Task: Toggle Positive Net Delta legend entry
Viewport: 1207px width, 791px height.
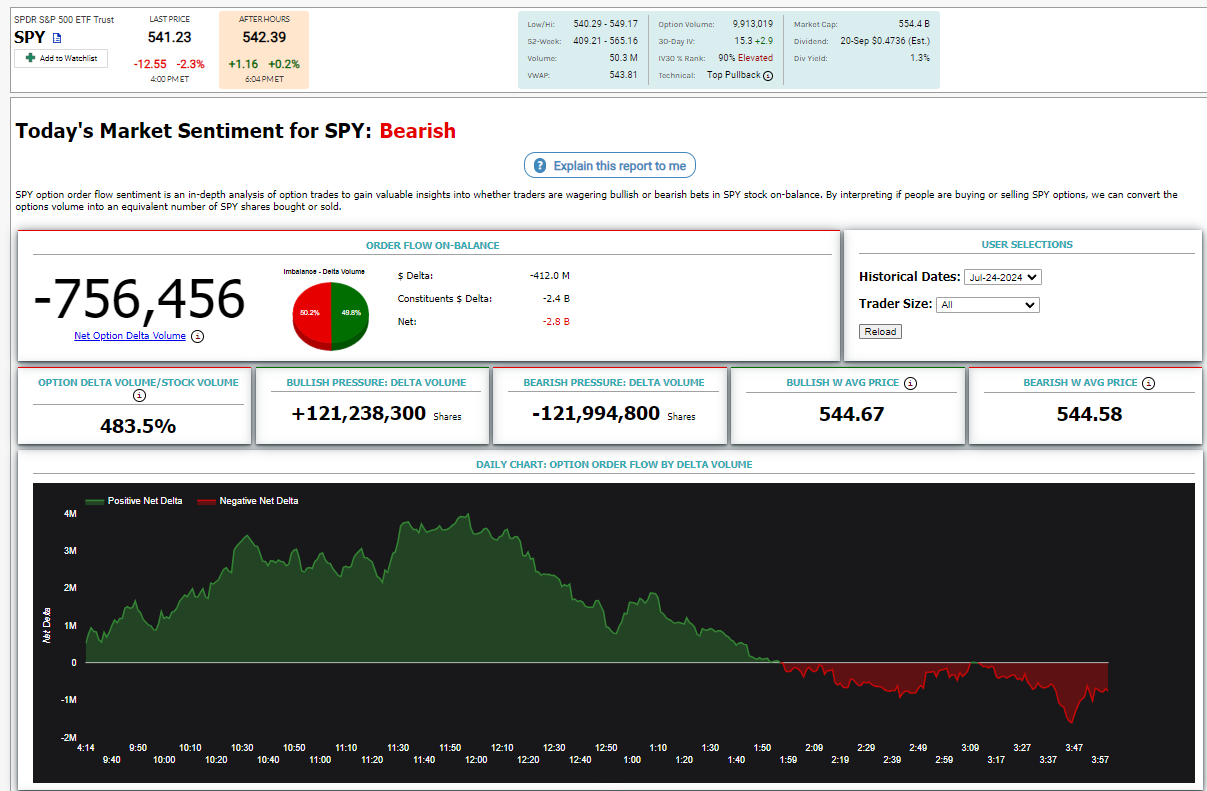Action: pyautogui.click(x=135, y=501)
